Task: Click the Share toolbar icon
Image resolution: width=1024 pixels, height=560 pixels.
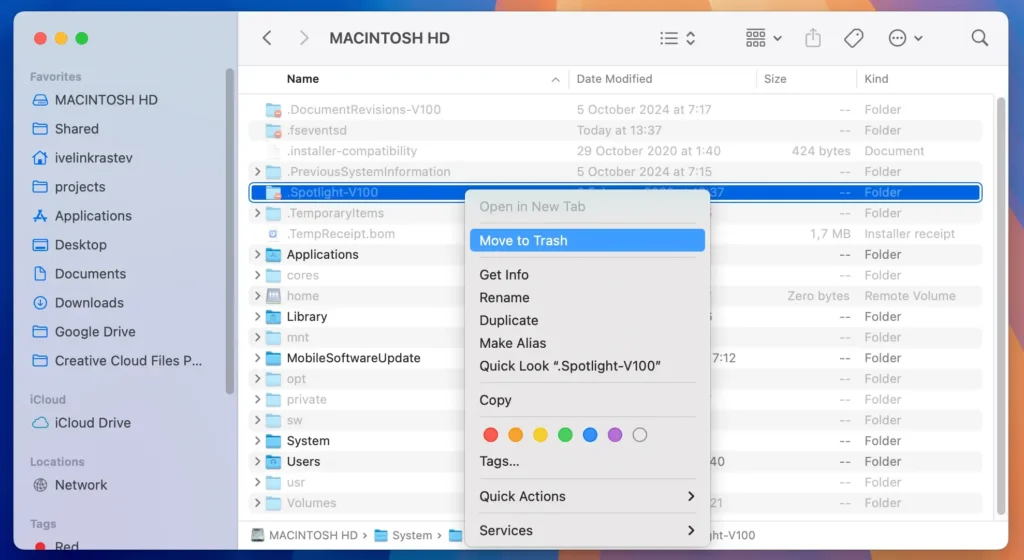Action: (x=812, y=38)
